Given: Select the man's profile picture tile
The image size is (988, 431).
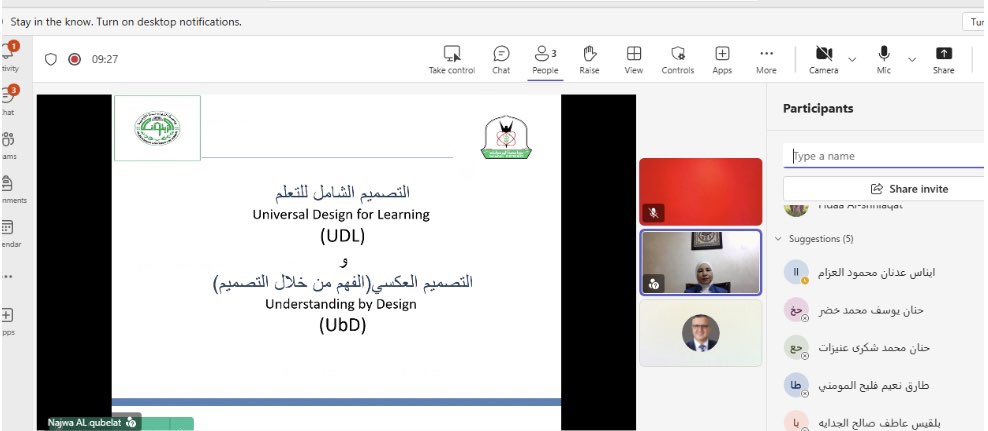Looking at the screenshot, I should [701, 333].
